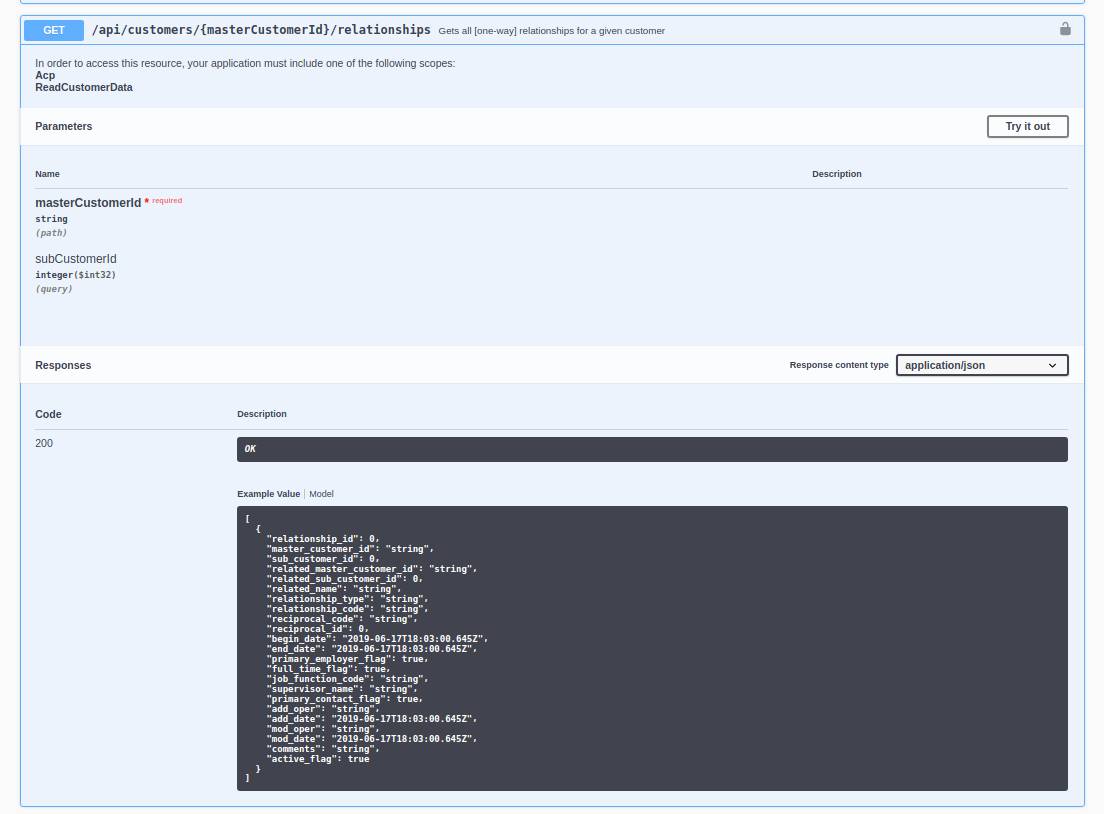Click the "job_function_code" line in example
The width and height of the screenshot is (1104, 814).
(x=348, y=680)
